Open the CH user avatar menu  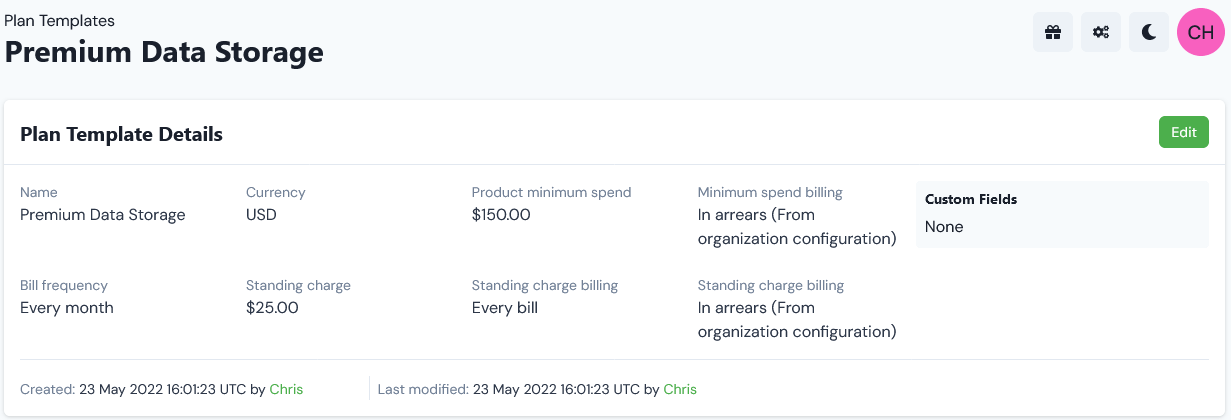pyautogui.click(x=1201, y=33)
